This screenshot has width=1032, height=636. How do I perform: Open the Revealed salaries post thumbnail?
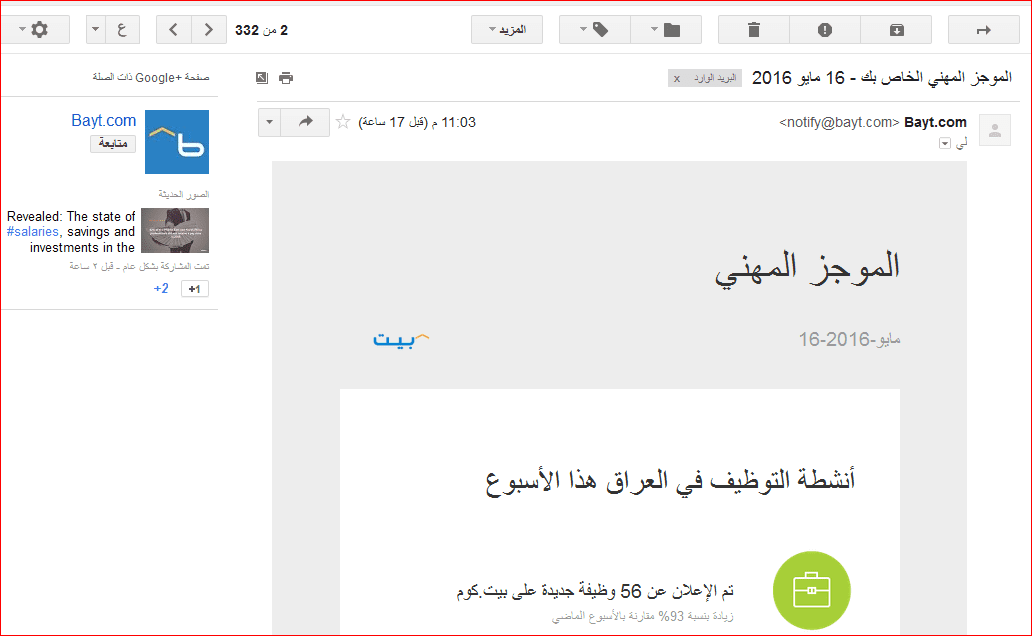[x=175, y=230]
